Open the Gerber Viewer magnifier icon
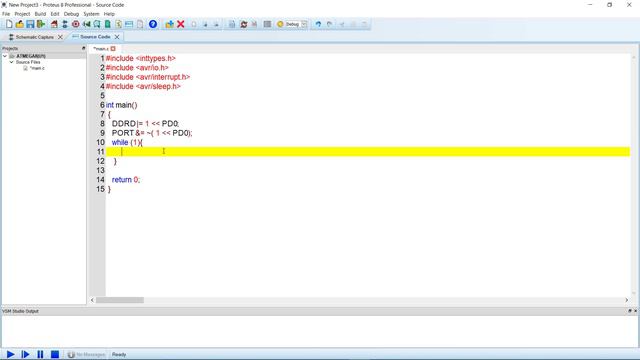Image resolution: width=640 pixels, height=360 pixels. 97,24
